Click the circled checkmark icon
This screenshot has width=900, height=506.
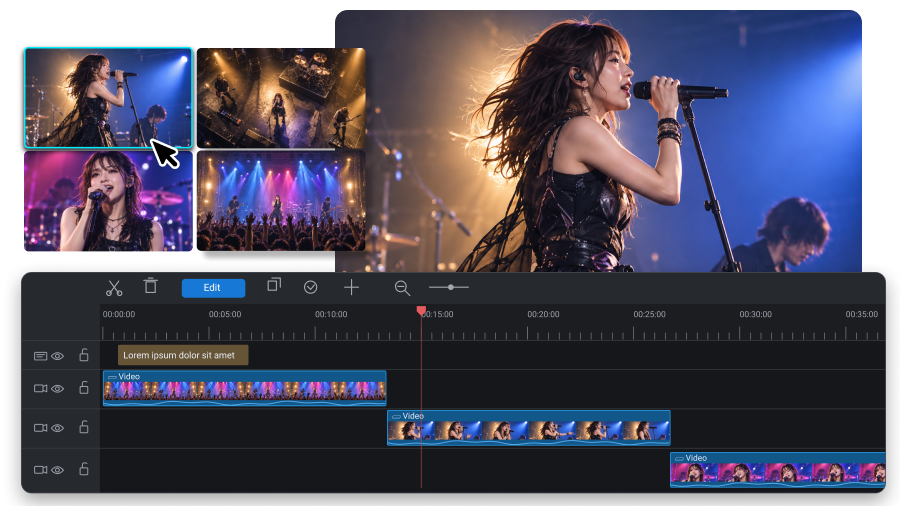[x=311, y=287]
